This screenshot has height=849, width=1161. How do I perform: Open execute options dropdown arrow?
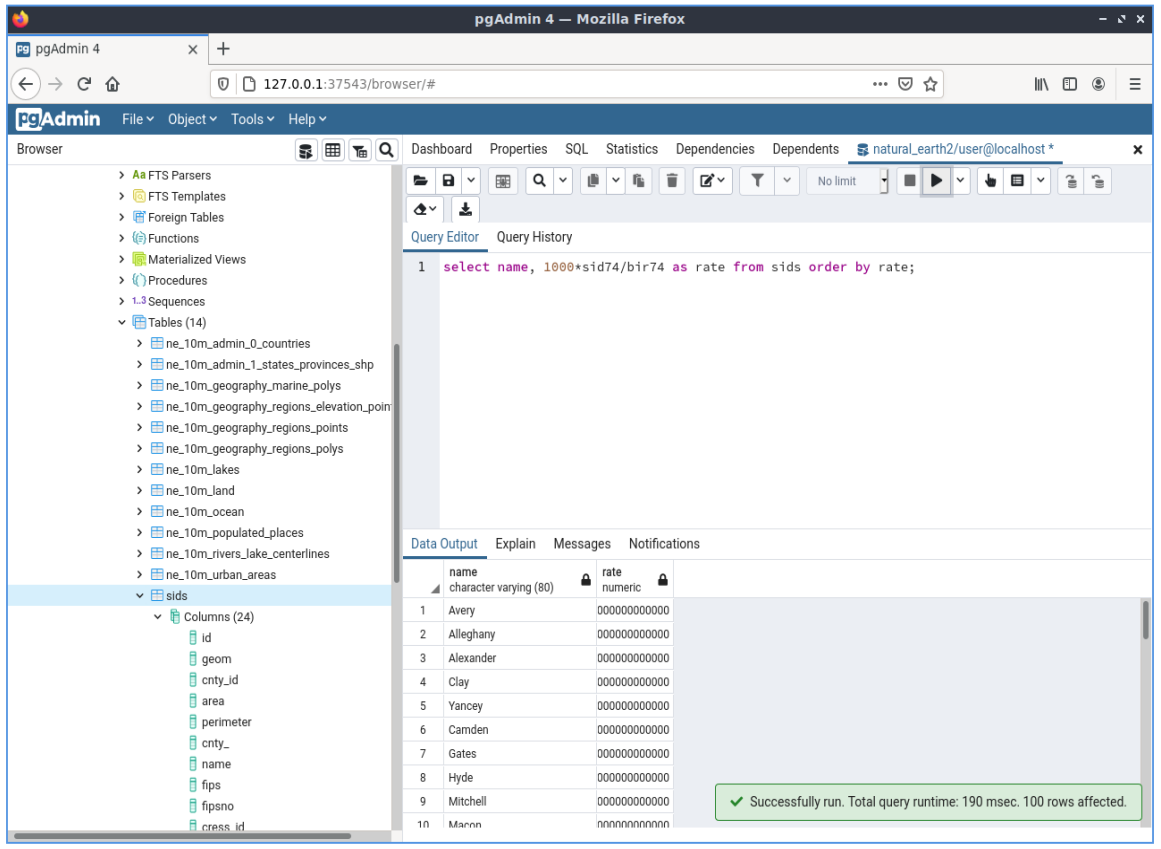[960, 181]
